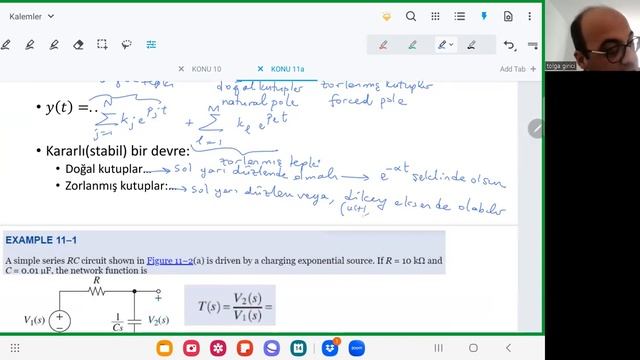Viewport: 640px width, 360px height.
Task: Open the document page icon
Action: click(508, 16)
